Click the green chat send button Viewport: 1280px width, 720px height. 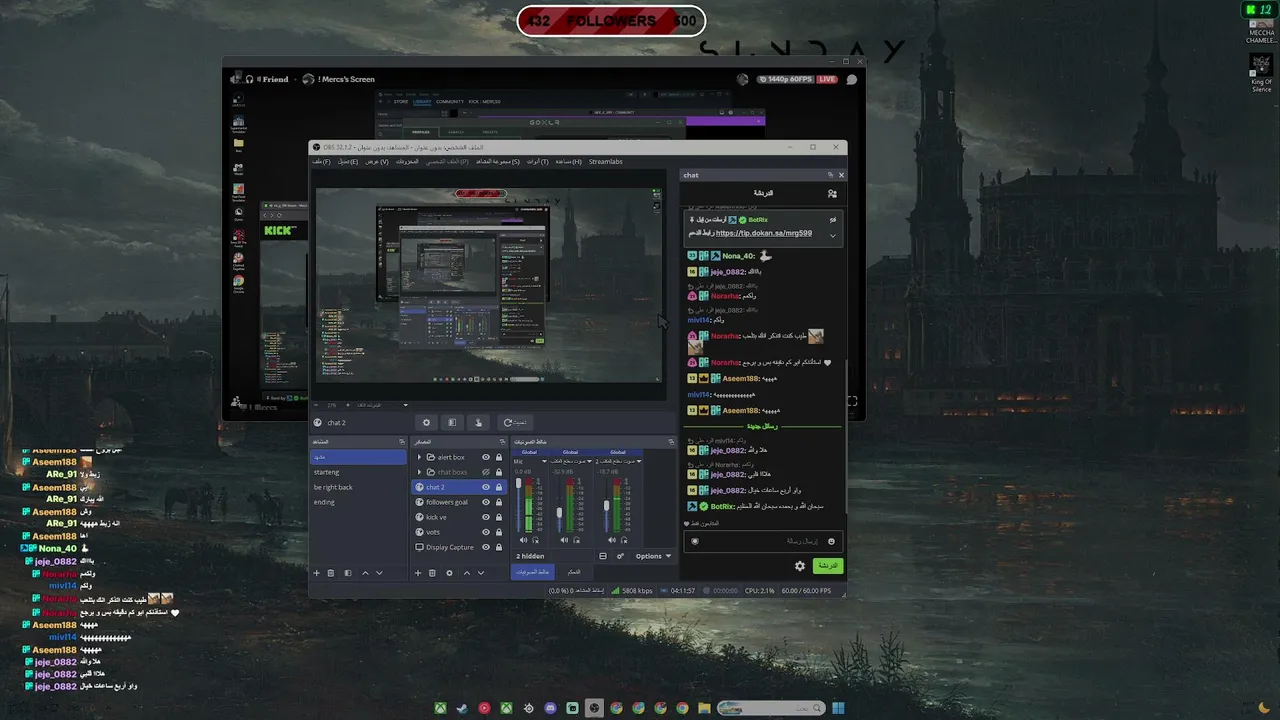point(828,566)
